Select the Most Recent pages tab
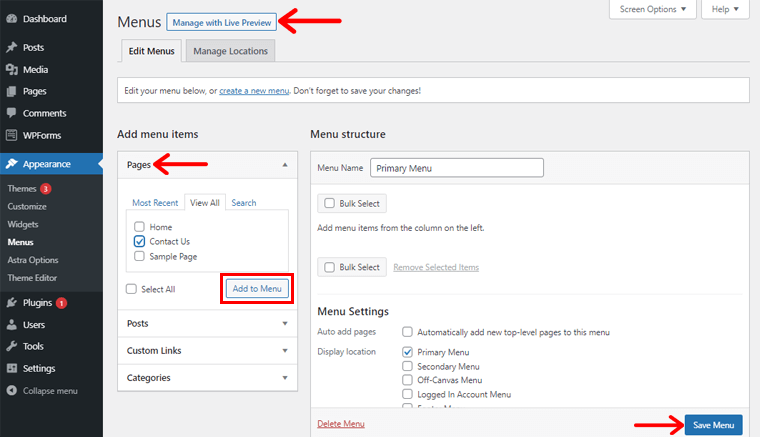Image resolution: width=760 pixels, height=437 pixels. click(155, 203)
